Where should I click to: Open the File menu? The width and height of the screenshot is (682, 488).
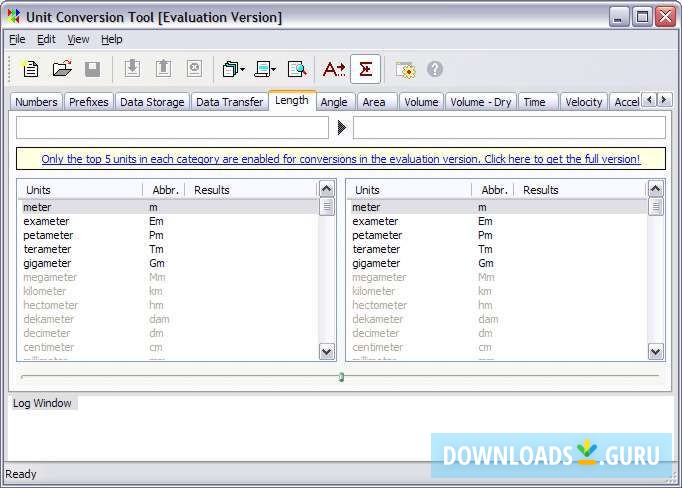[17, 39]
